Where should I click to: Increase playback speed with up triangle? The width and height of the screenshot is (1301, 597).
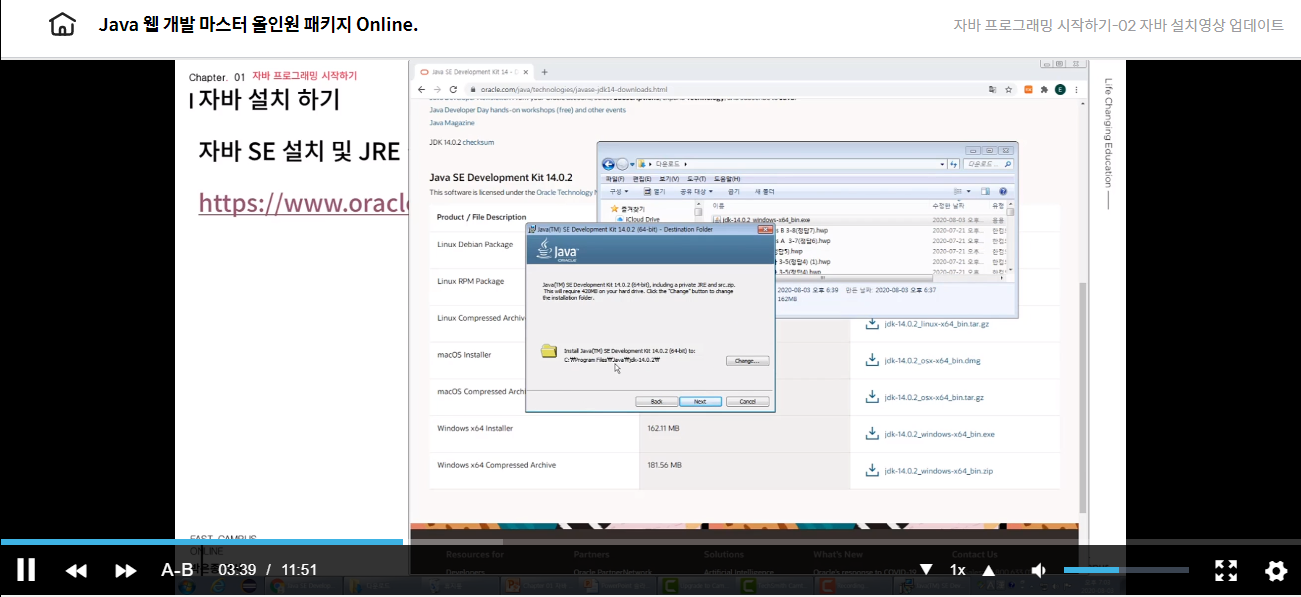(x=988, y=570)
